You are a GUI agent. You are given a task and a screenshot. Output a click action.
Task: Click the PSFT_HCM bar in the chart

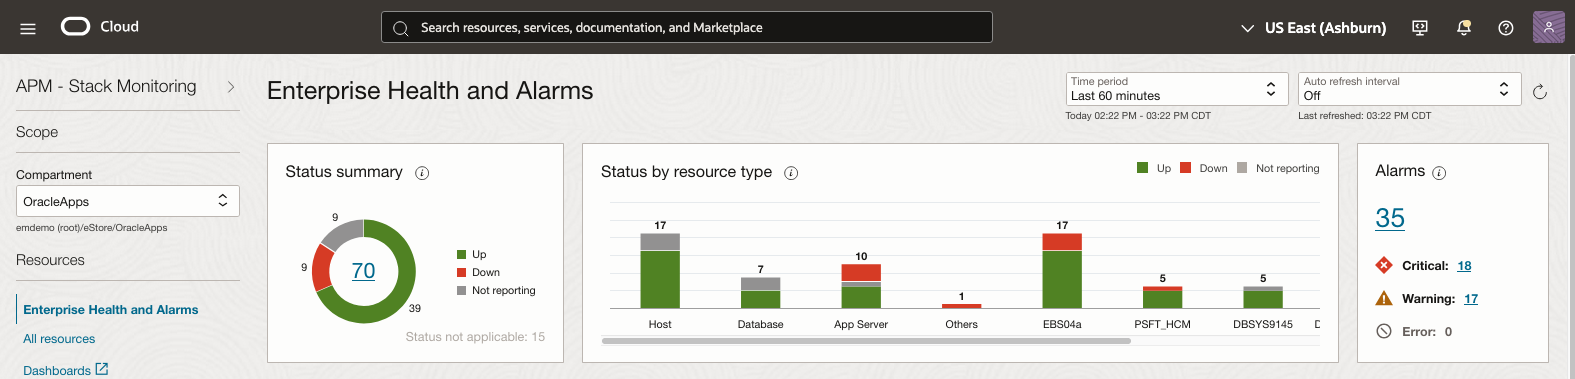pos(1162,297)
